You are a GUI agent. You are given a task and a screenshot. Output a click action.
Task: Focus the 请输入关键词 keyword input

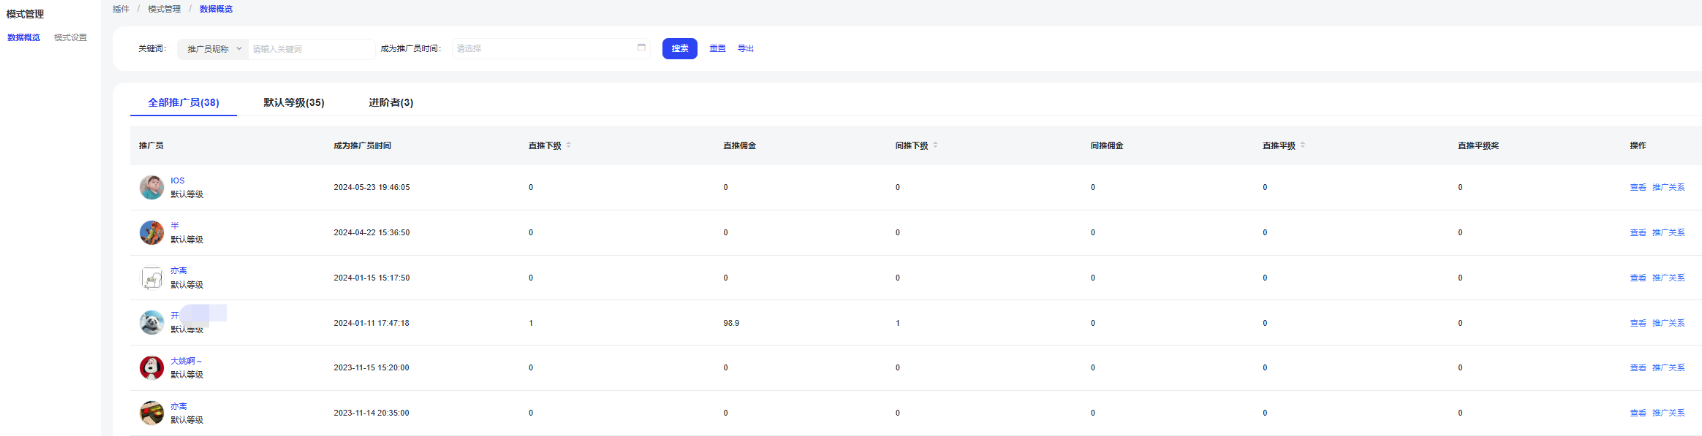coord(310,49)
